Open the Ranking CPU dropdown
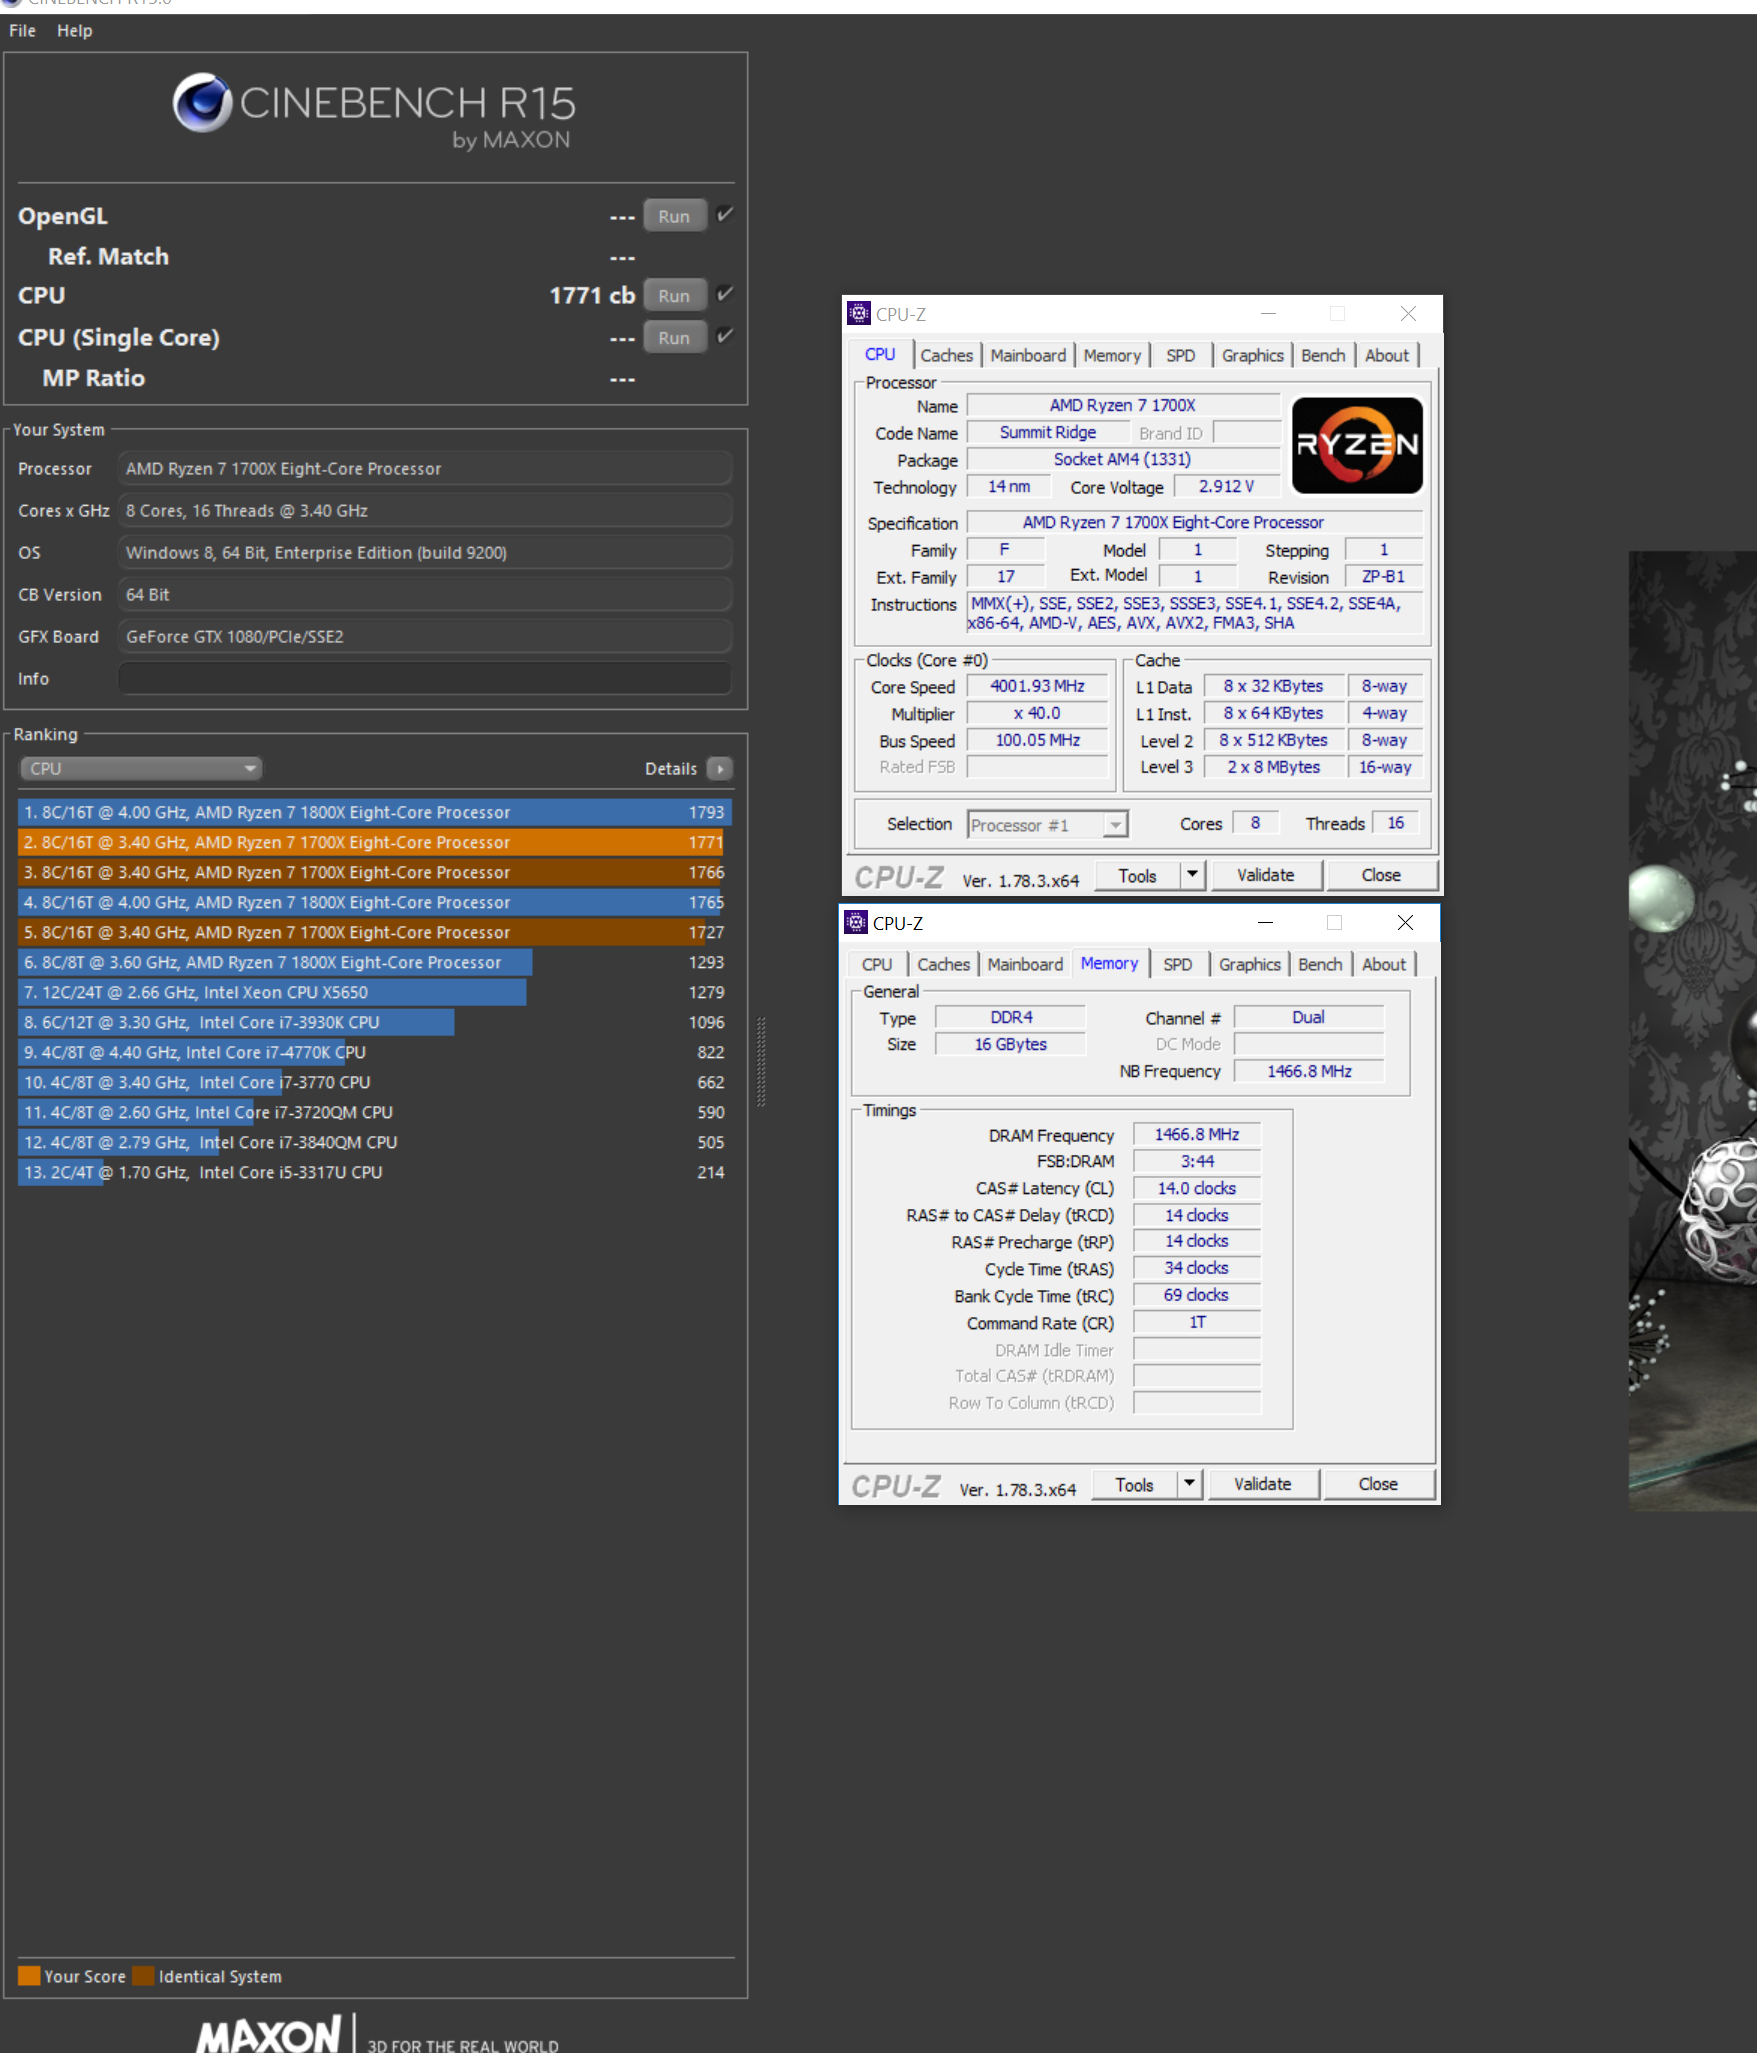Viewport: 1757px width, 2053px height. pos(141,768)
